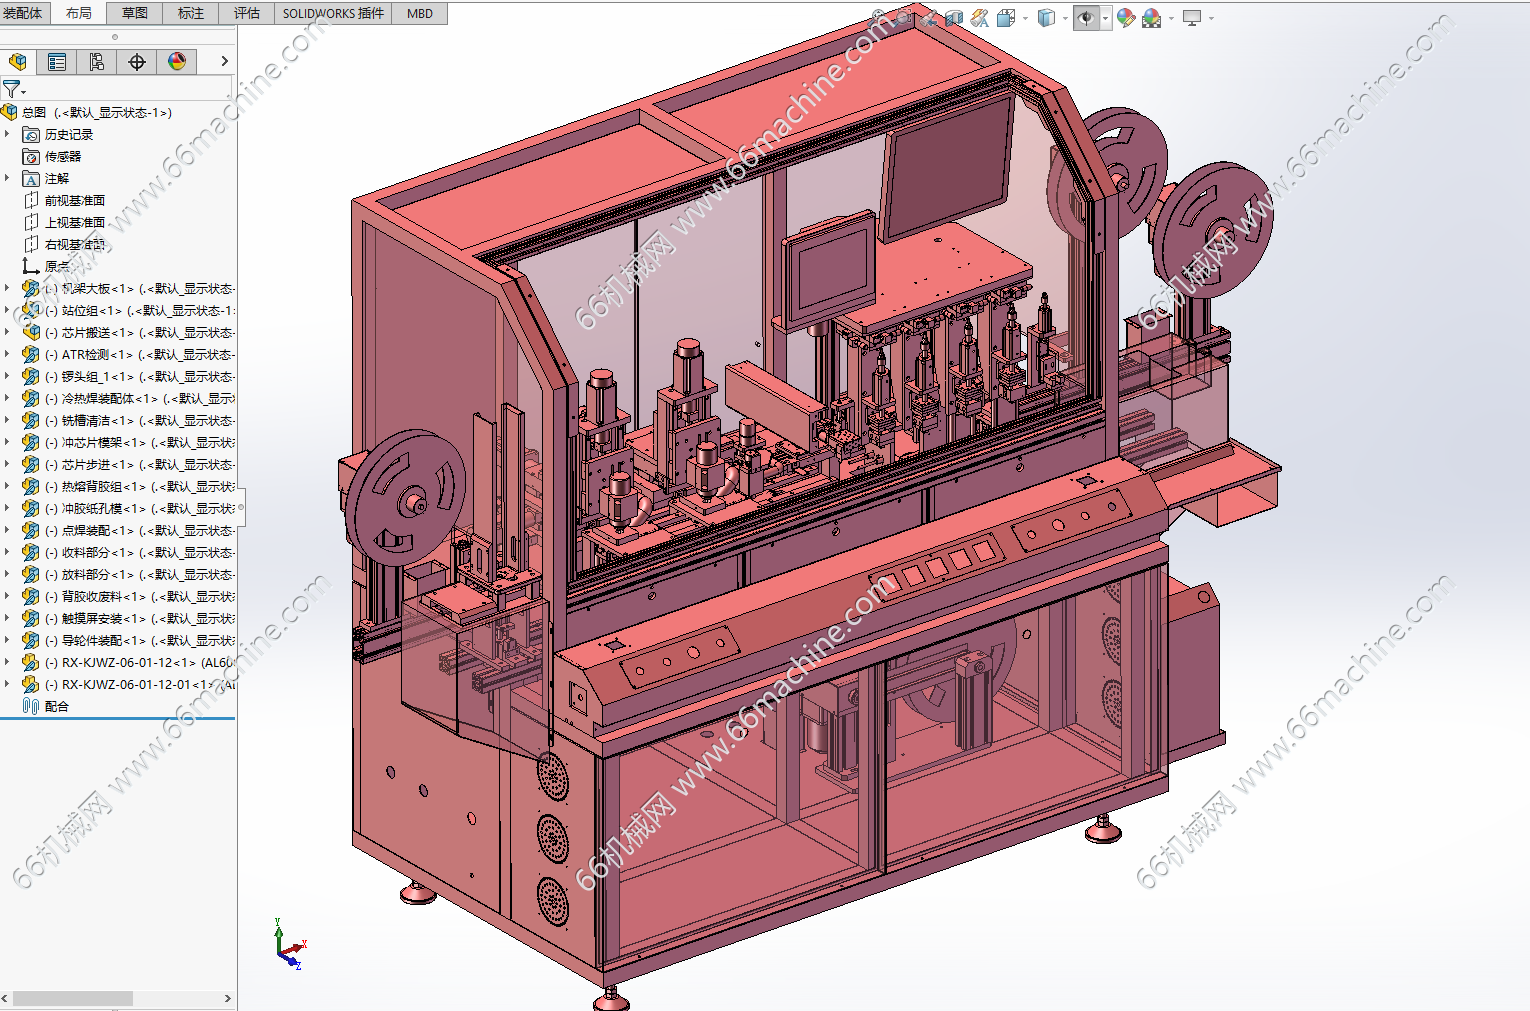Image resolution: width=1530 pixels, height=1011 pixels.
Task: Click the filter funnel icon in tree
Action: click(12, 89)
